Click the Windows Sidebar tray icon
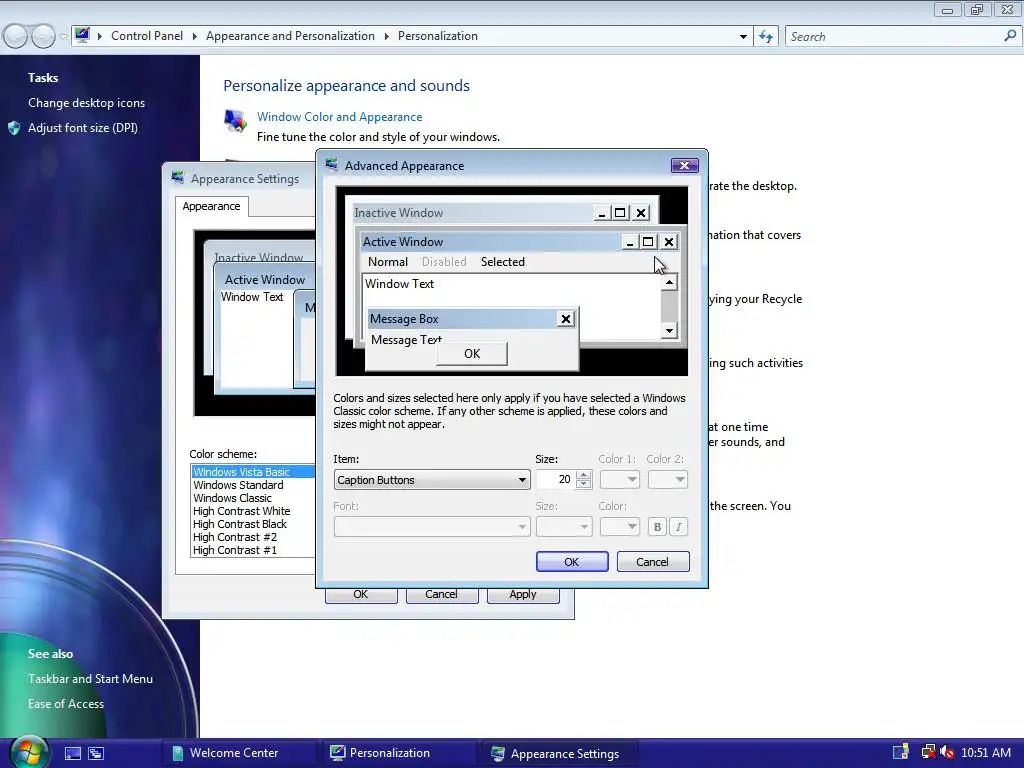 [x=901, y=752]
